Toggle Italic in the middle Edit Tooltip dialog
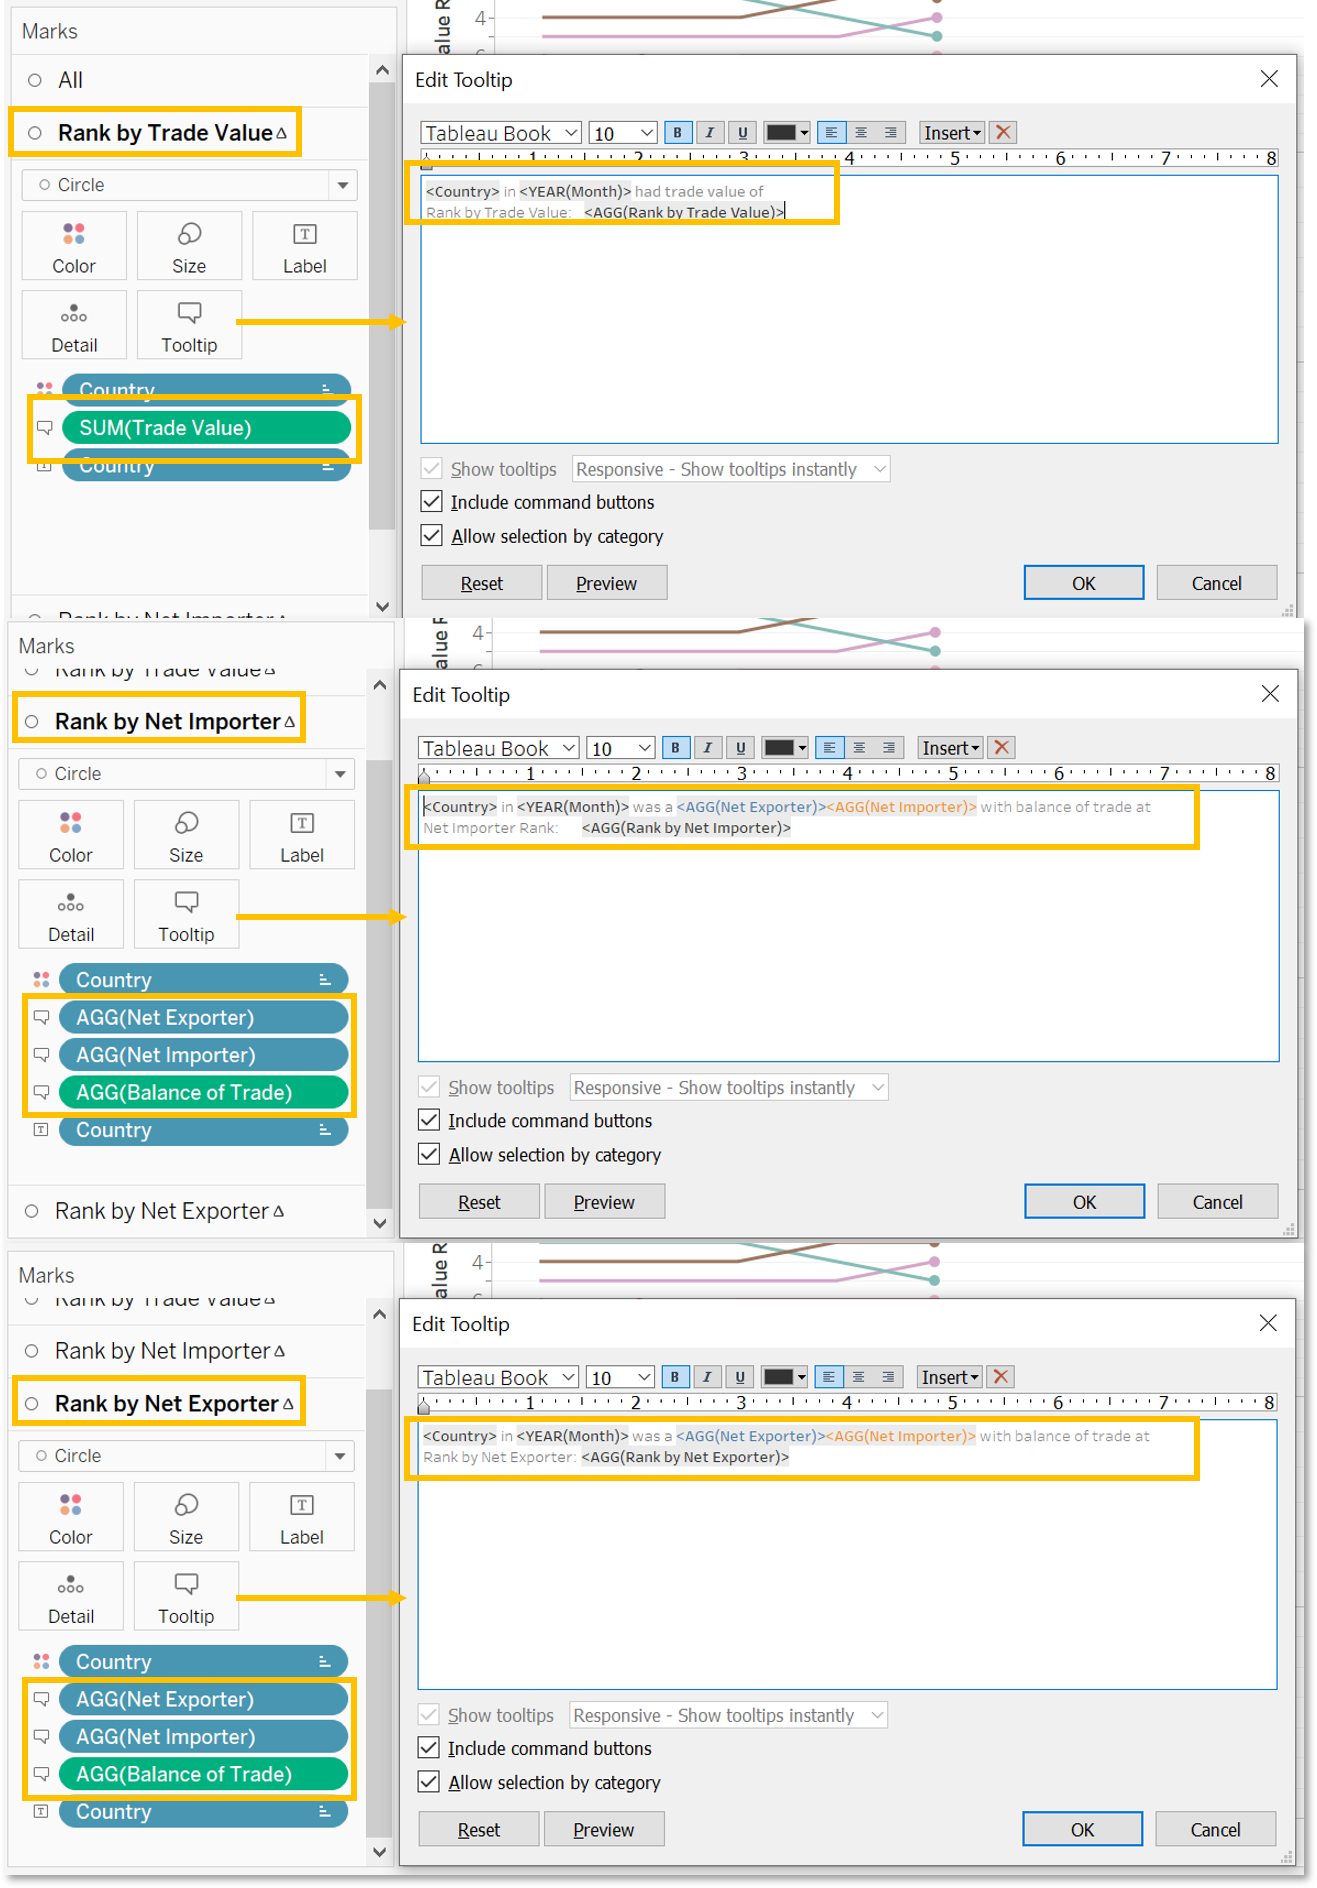The height and width of the screenshot is (1888, 1317). (x=707, y=748)
